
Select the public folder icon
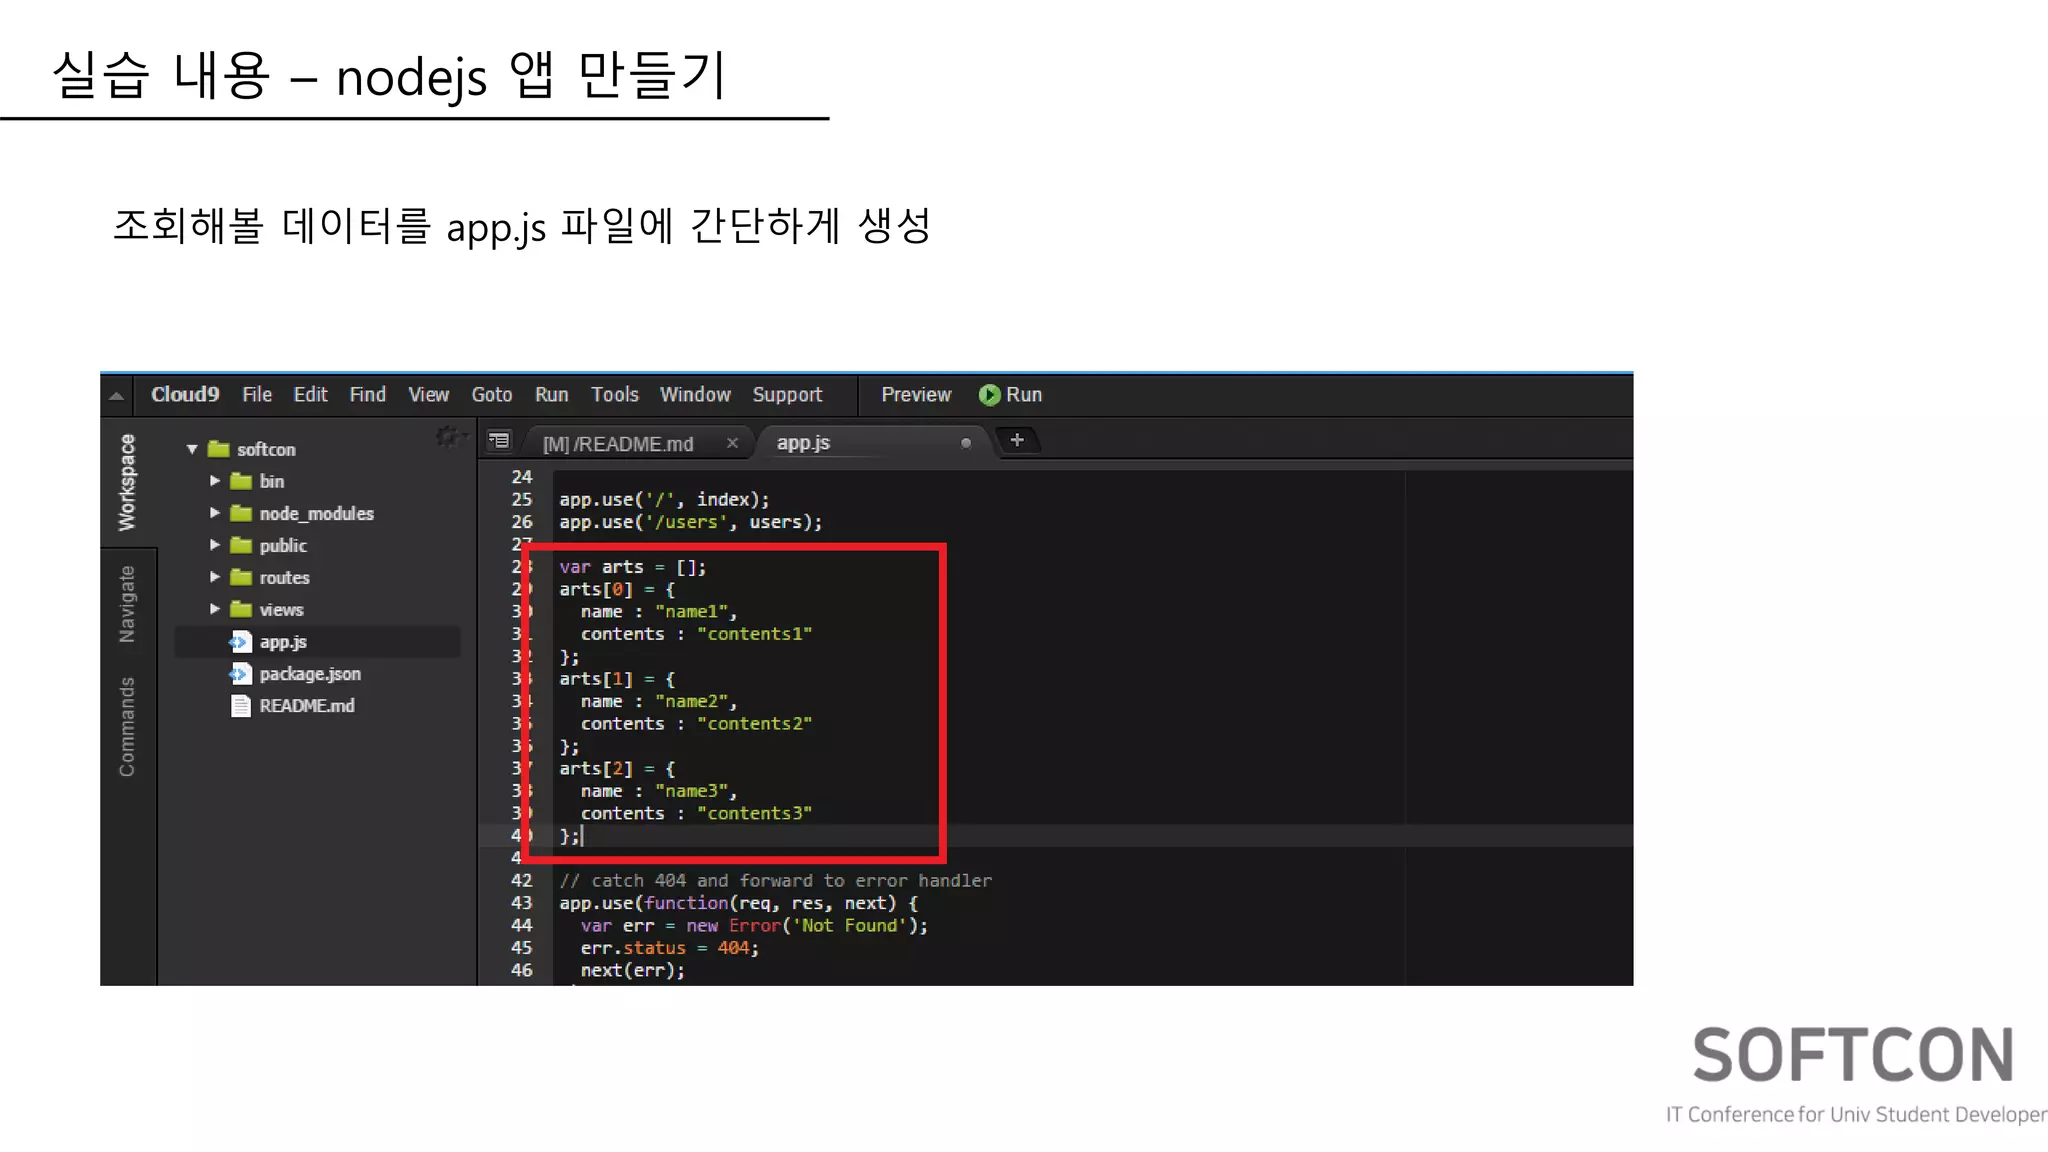tap(241, 545)
